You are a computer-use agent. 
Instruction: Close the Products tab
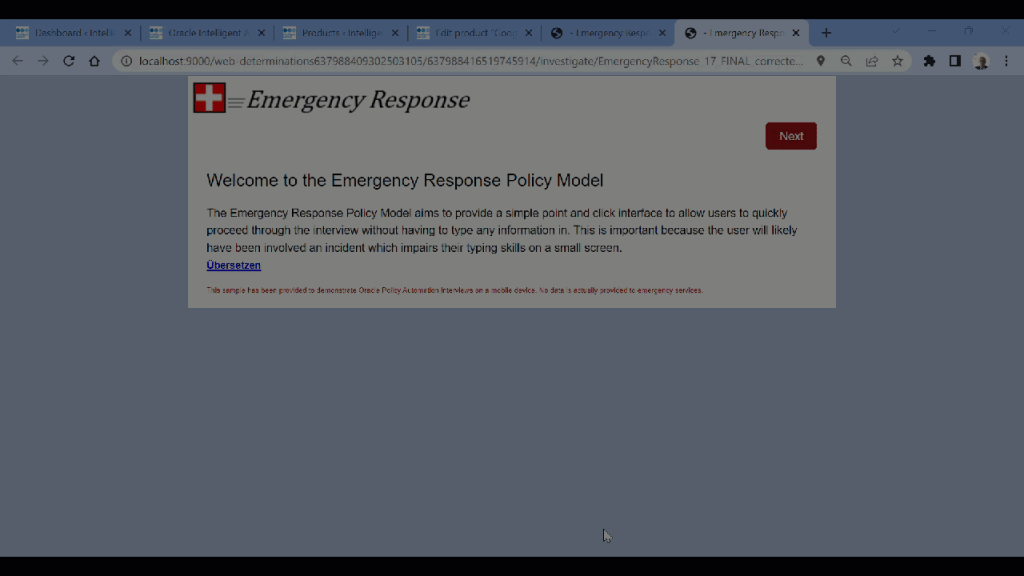(x=394, y=33)
